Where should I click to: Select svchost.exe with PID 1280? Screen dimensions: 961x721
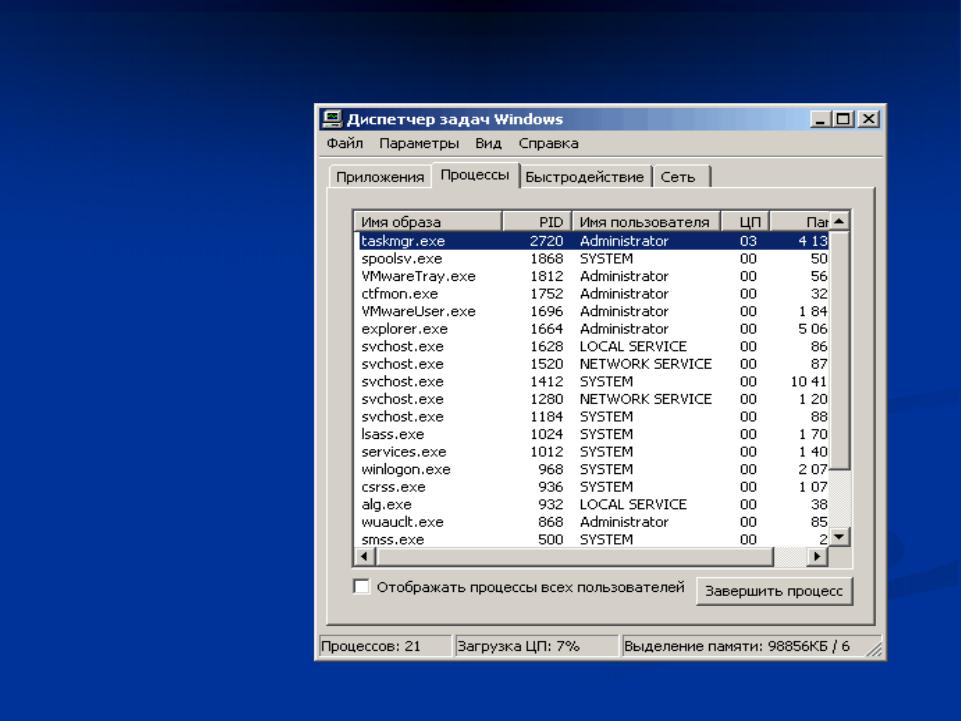tap(591, 399)
